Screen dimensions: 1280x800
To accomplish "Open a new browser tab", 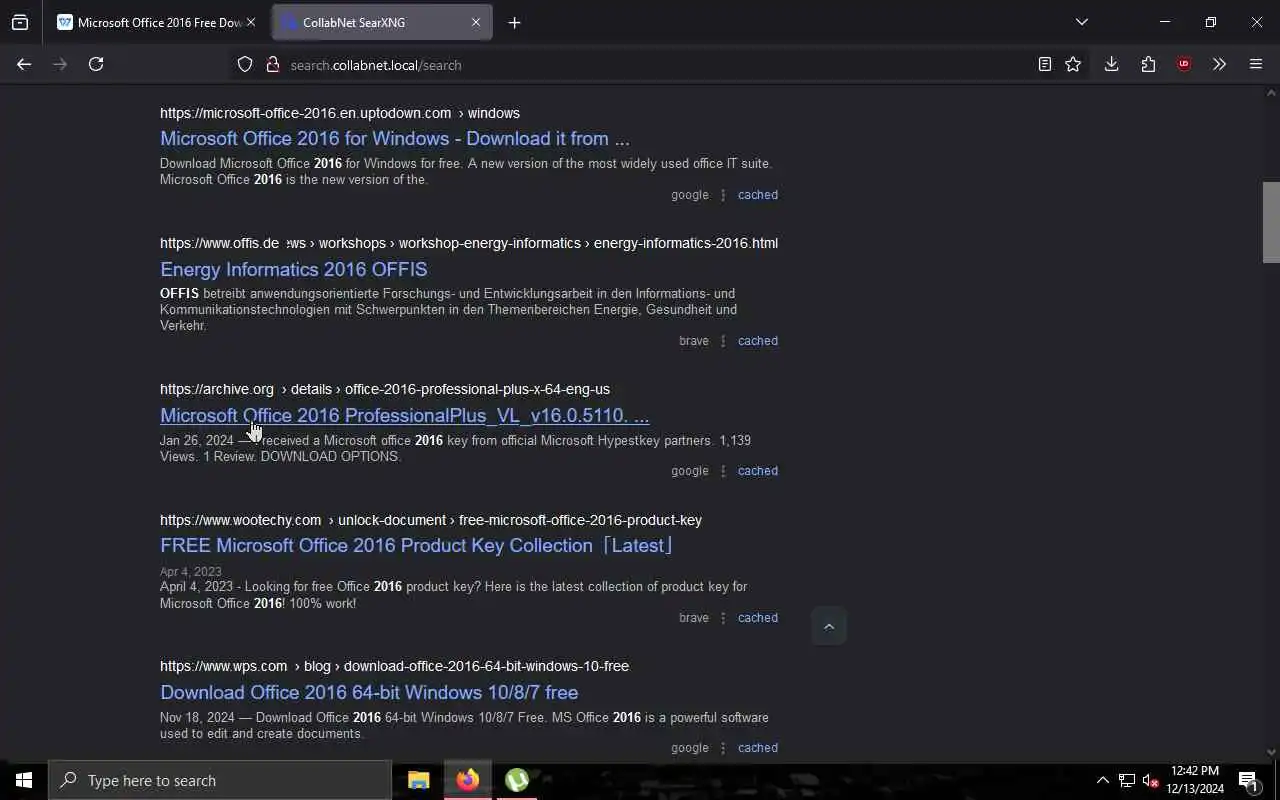I will 514,22.
